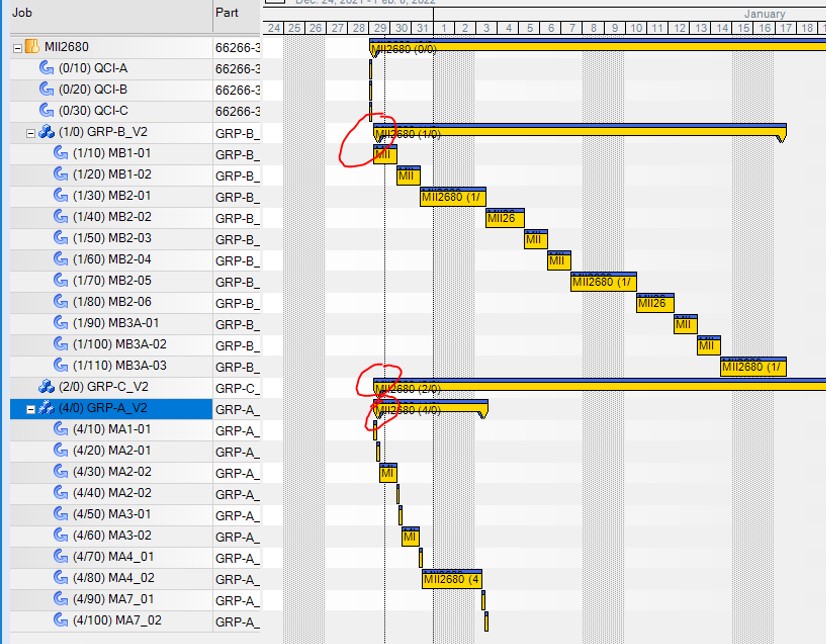Click the (1/70) MB2-05 operation icon
This screenshot has height=644, width=826.
point(61,280)
